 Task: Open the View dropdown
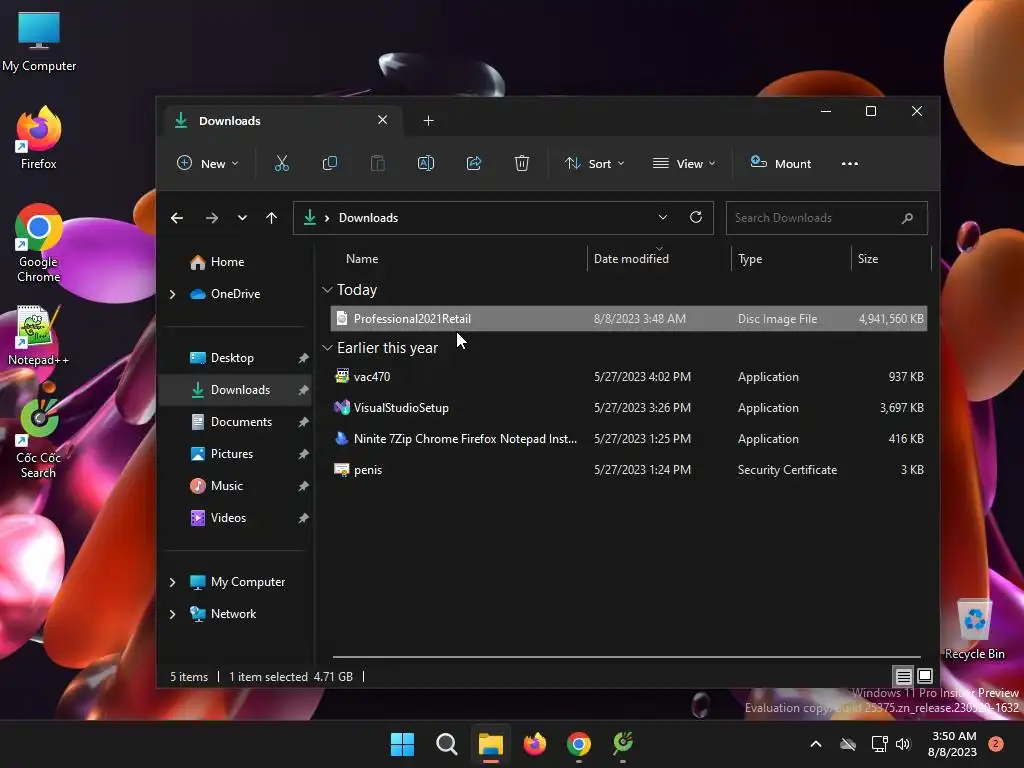tap(684, 163)
